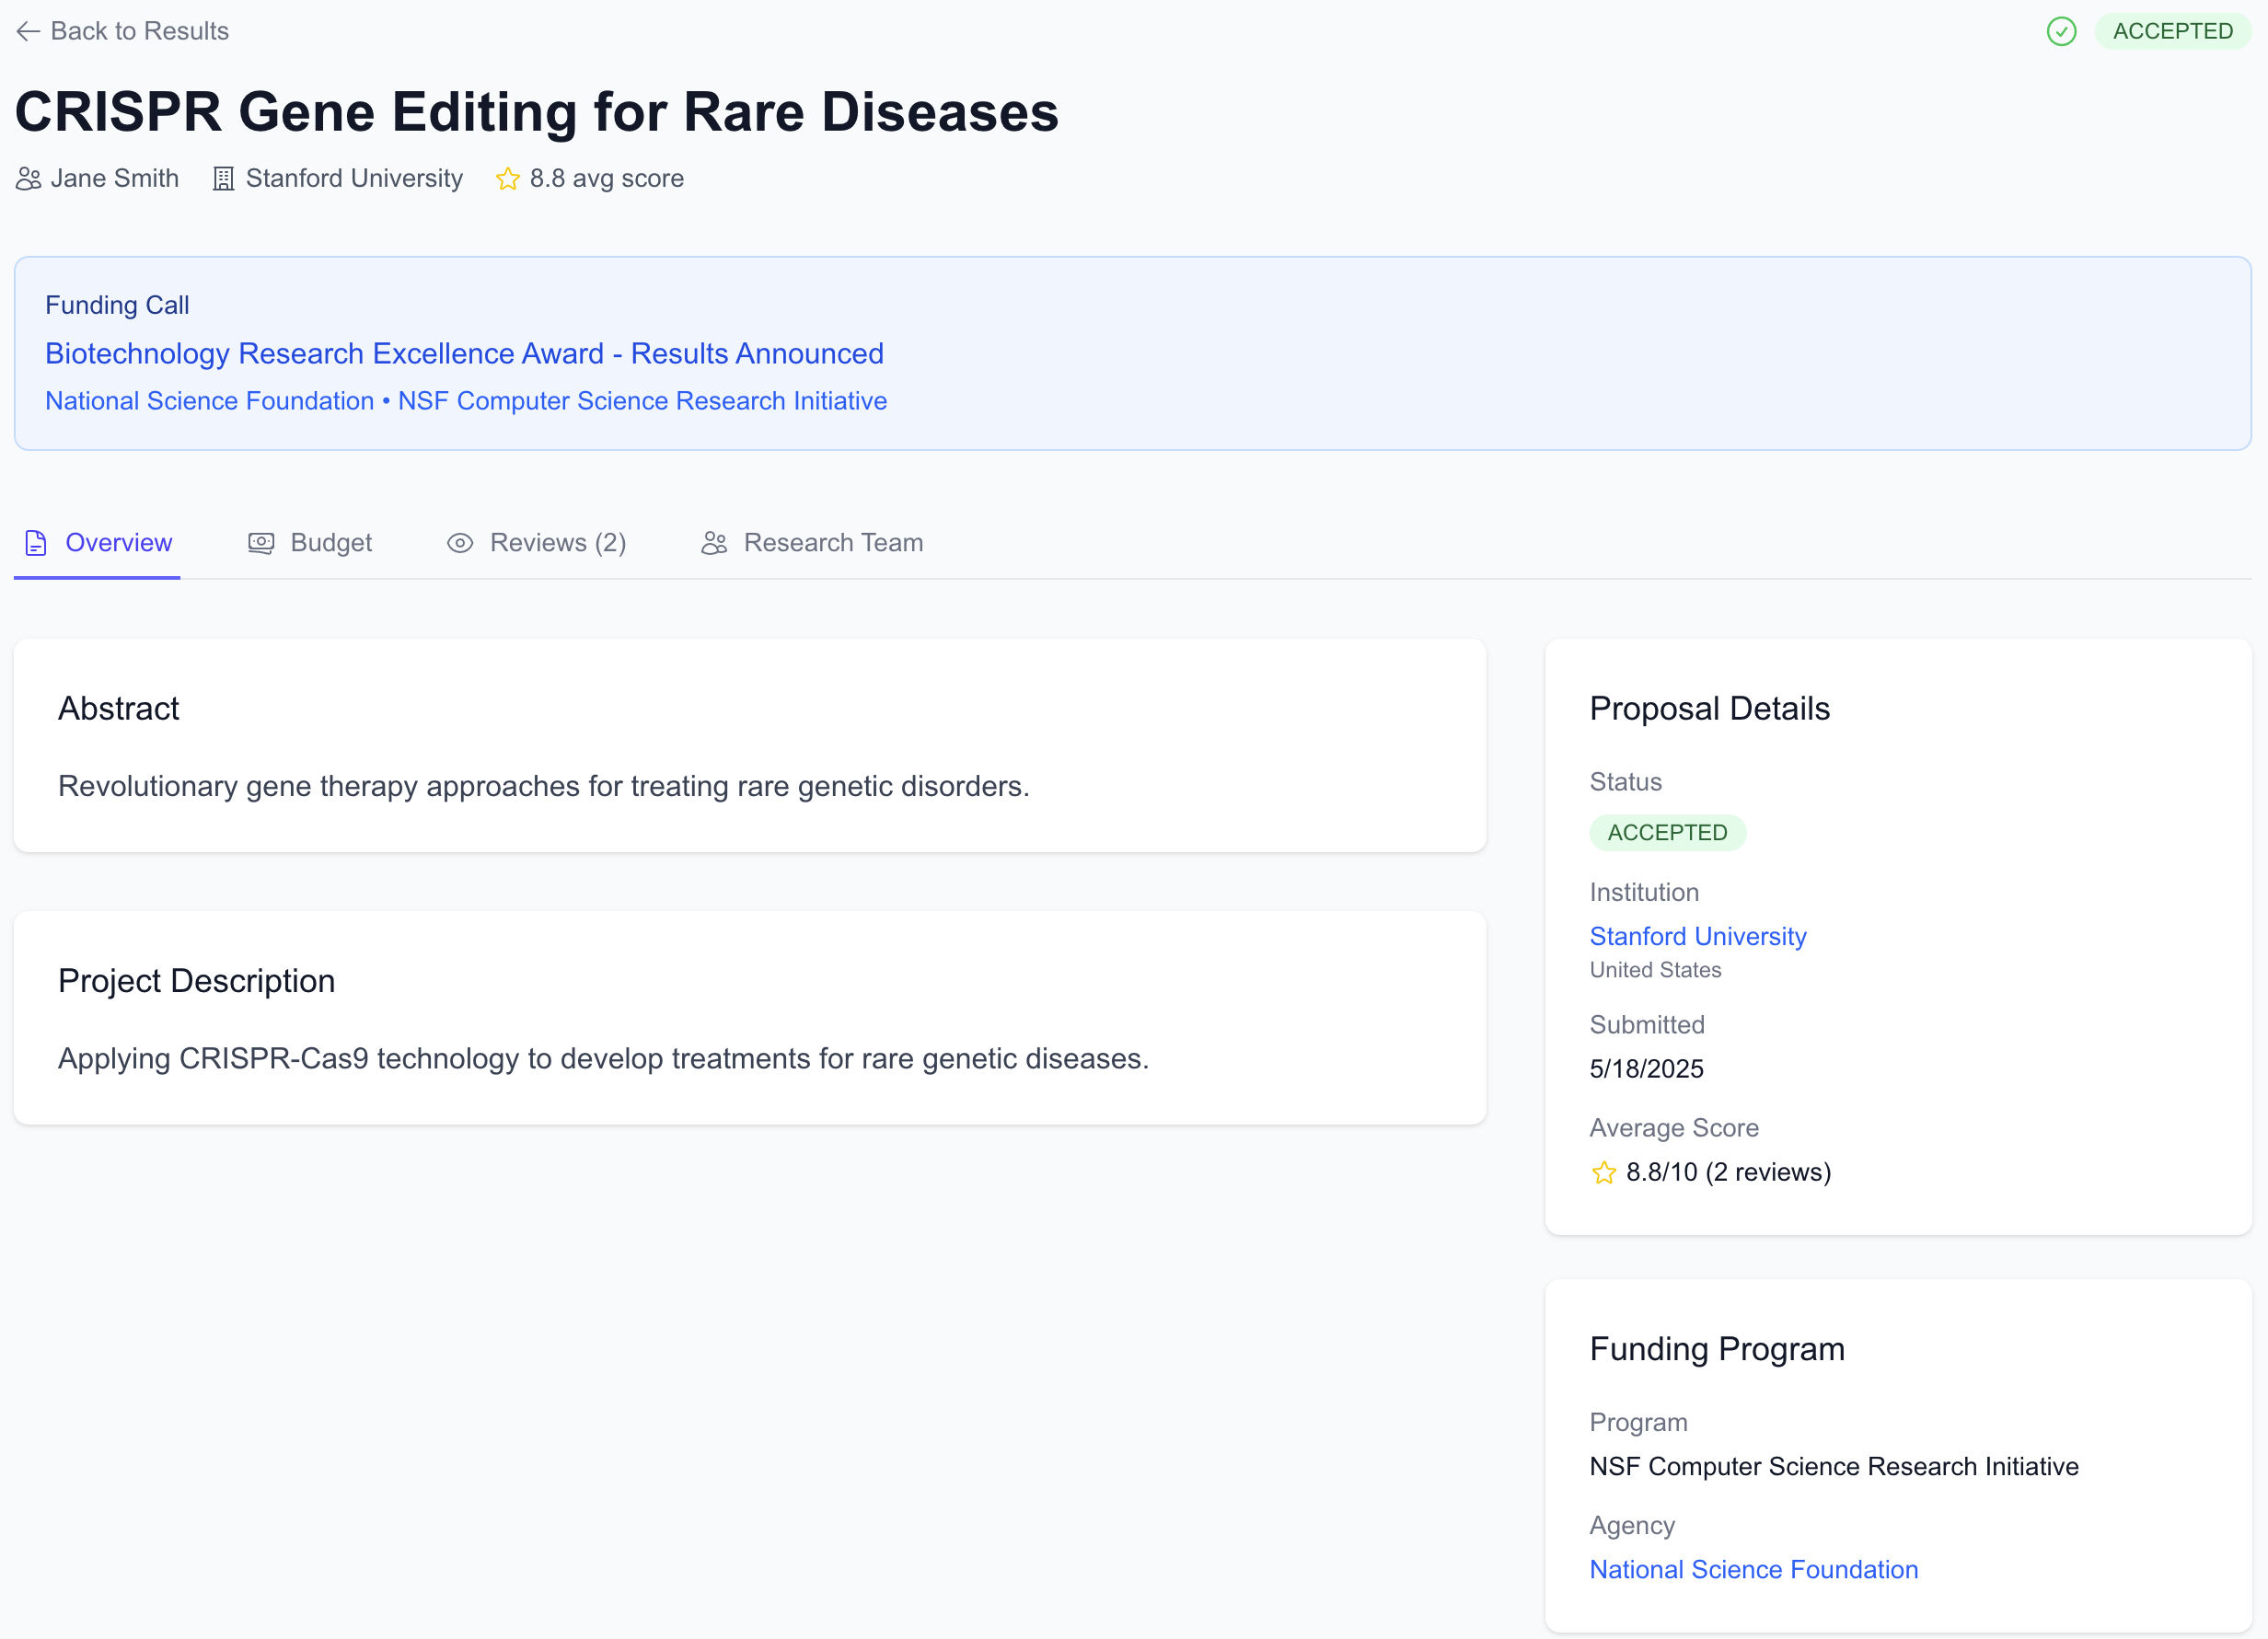Click the people icon beside Jane Smith
2268x1639 pixels.
pyautogui.click(x=28, y=179)
